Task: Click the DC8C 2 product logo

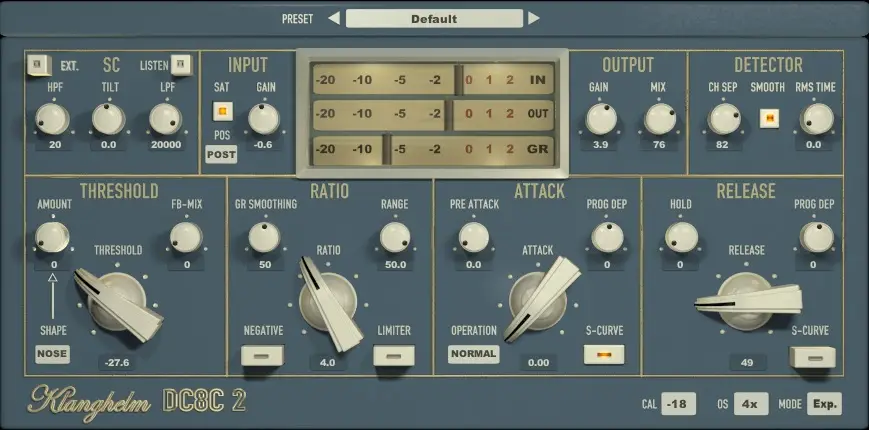Action: point(205,401)
